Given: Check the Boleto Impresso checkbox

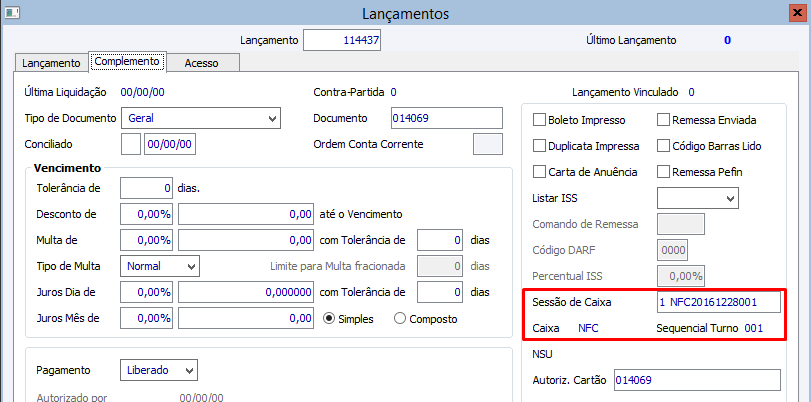Looking at the screenshot, I should [x=540, y=119].
